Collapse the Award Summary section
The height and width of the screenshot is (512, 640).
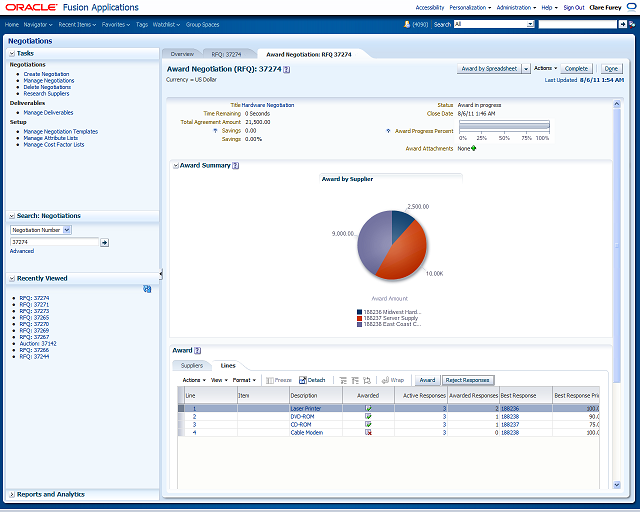pyautogui.click(x=176, y=165)
